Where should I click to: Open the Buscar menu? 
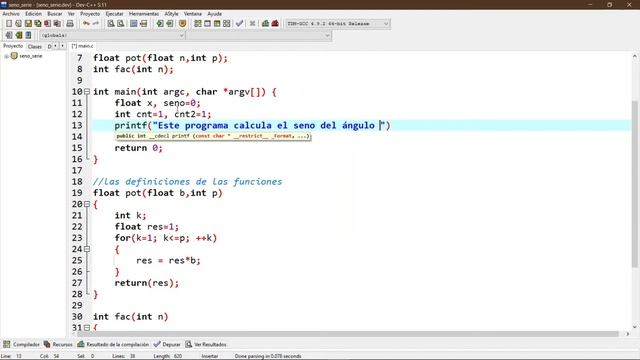coord(55,14)
